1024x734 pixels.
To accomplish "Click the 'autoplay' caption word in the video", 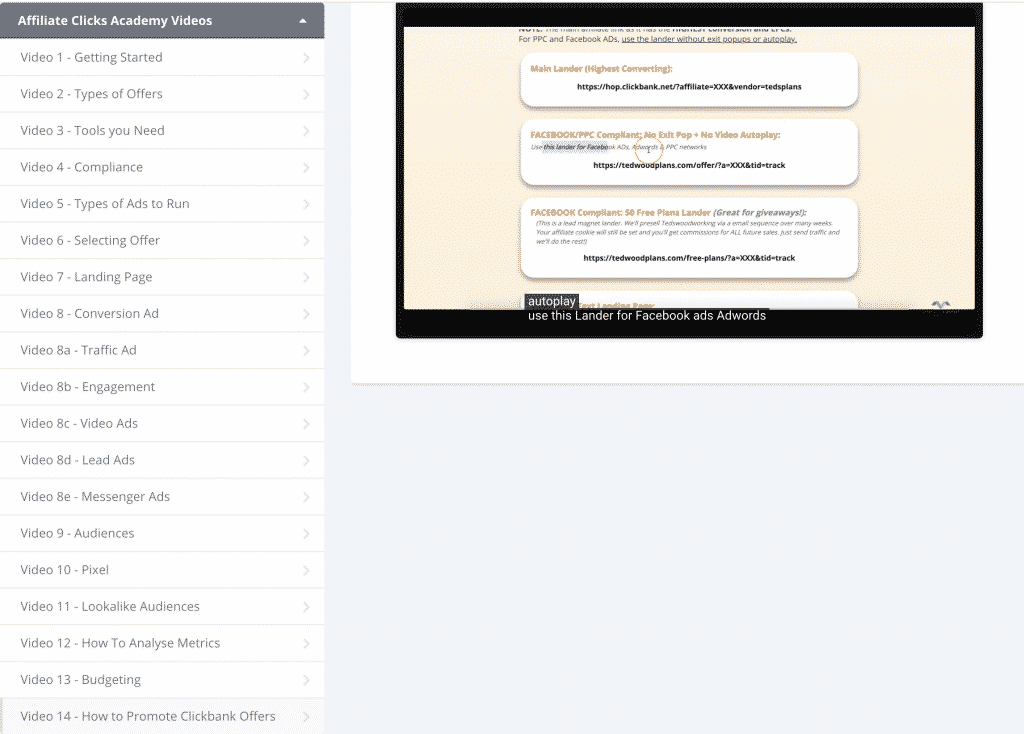I will (552, 301).
